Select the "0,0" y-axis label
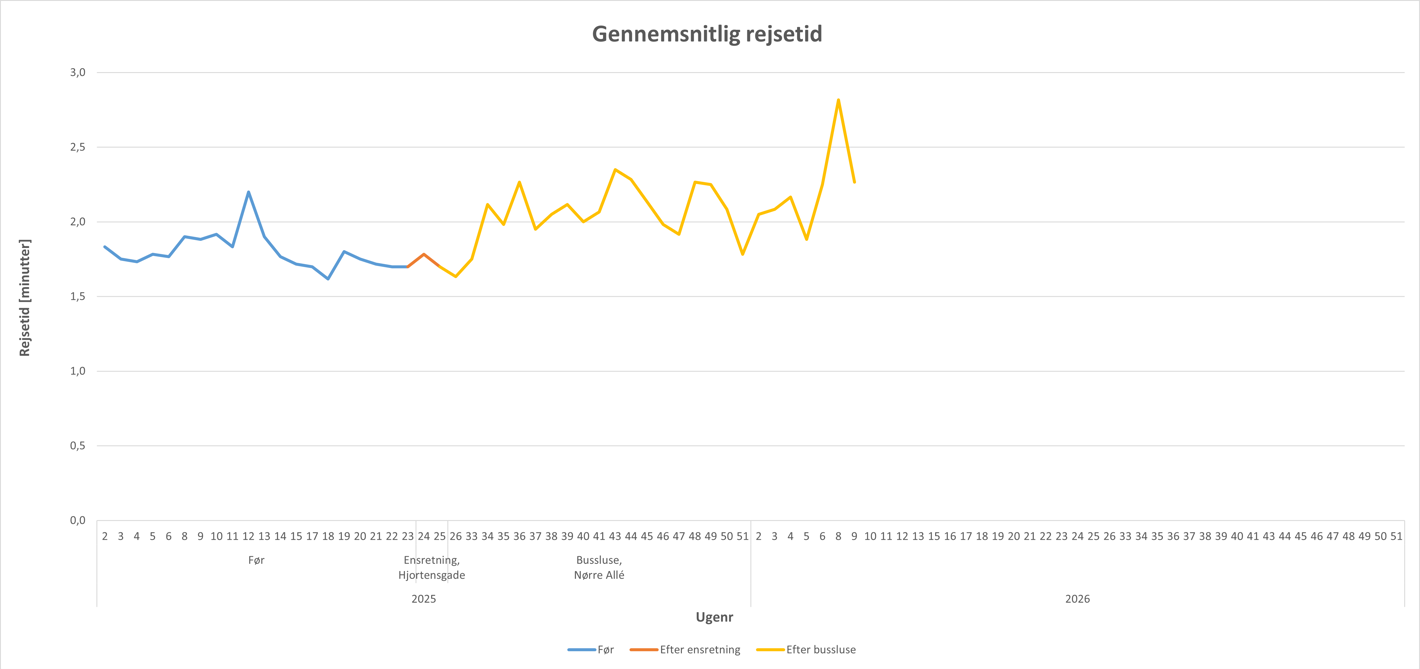The width and height of the screenshot is (1420, 669). click(78, 521)
